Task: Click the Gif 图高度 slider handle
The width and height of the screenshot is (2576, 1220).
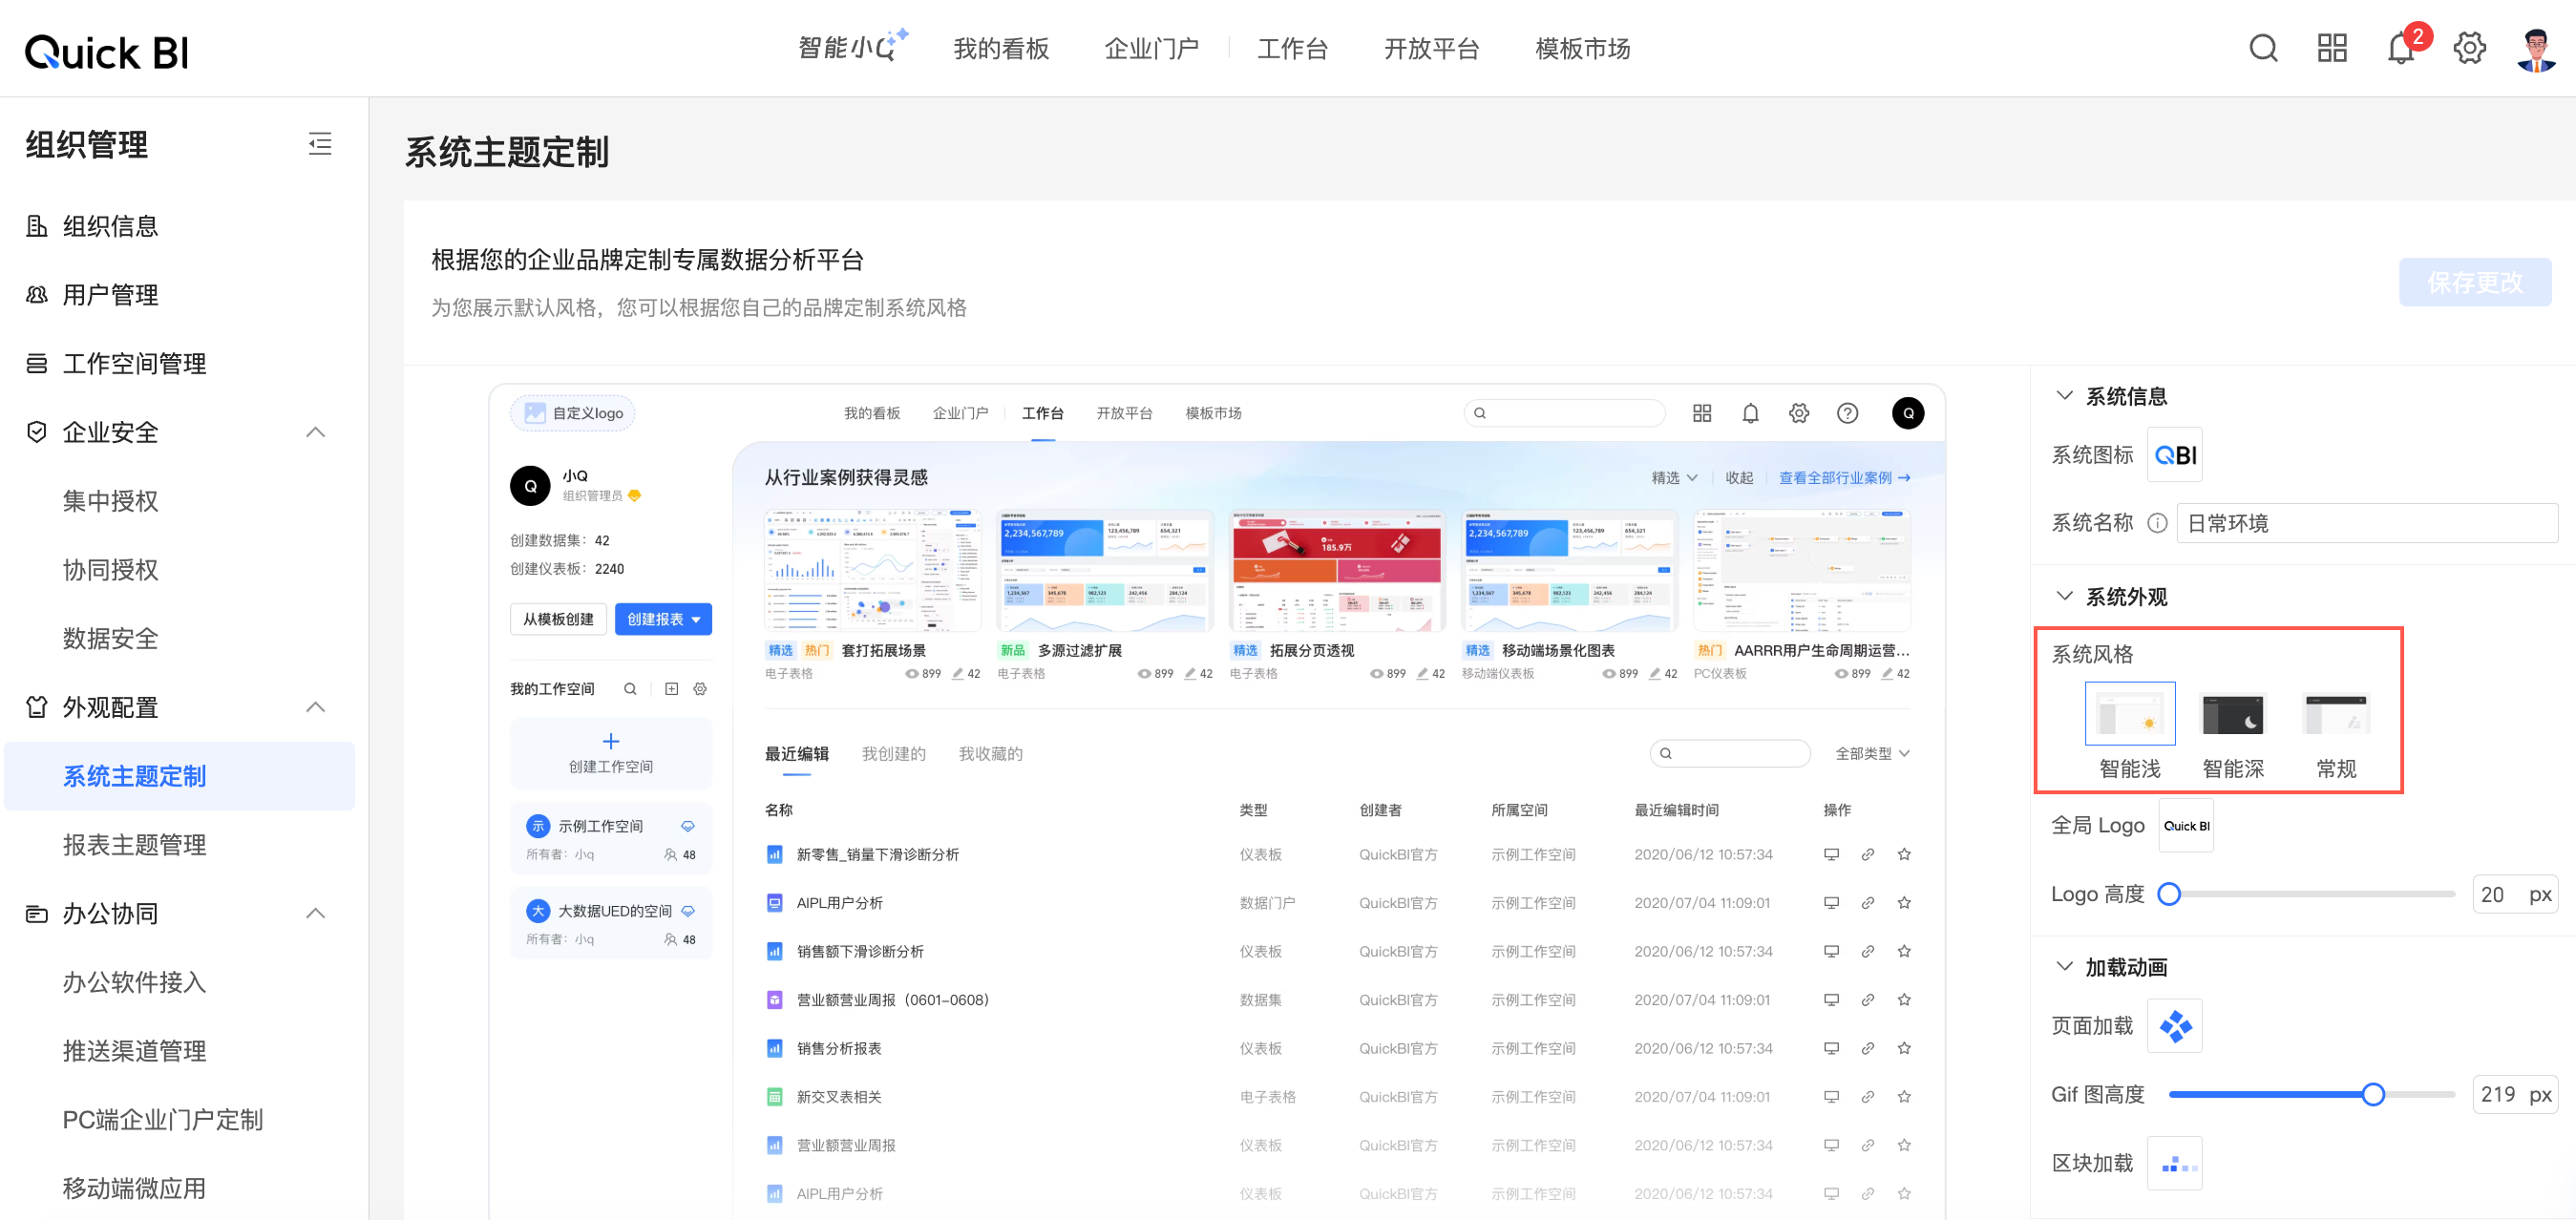Action: pyautogui.click(x=2372, y=1094)
